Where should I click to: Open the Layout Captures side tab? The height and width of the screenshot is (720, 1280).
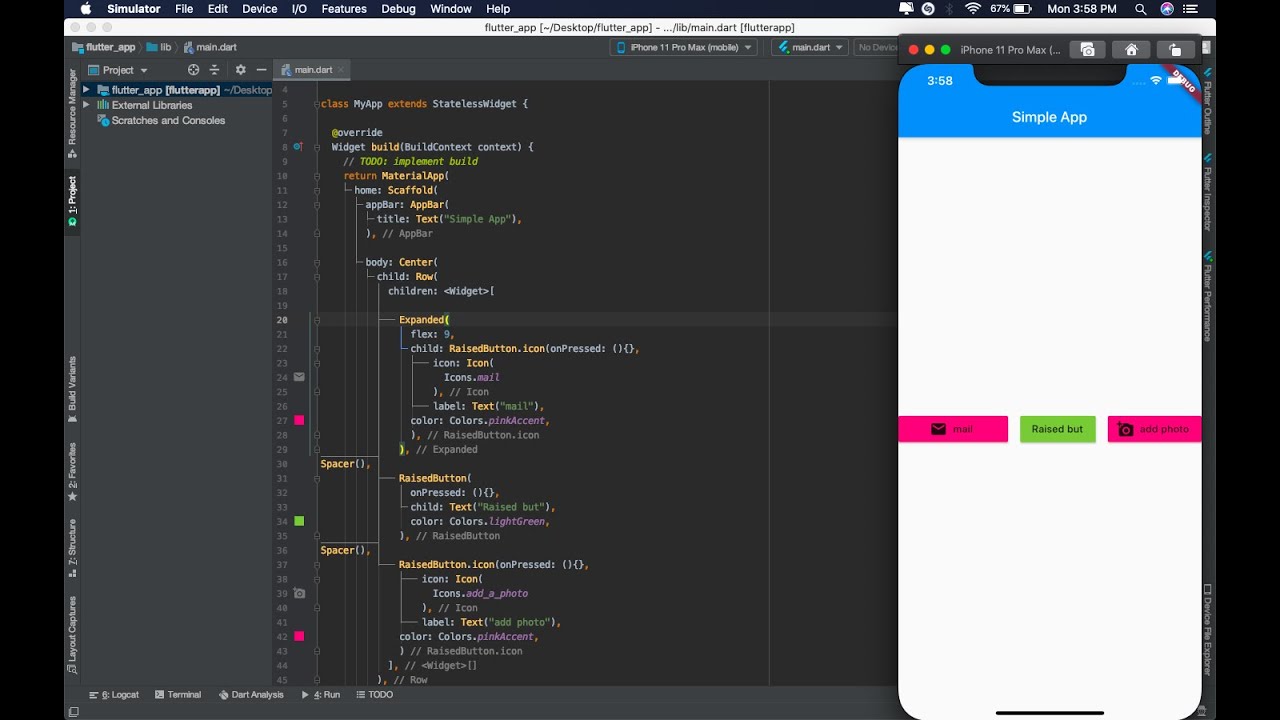[72, 635]
